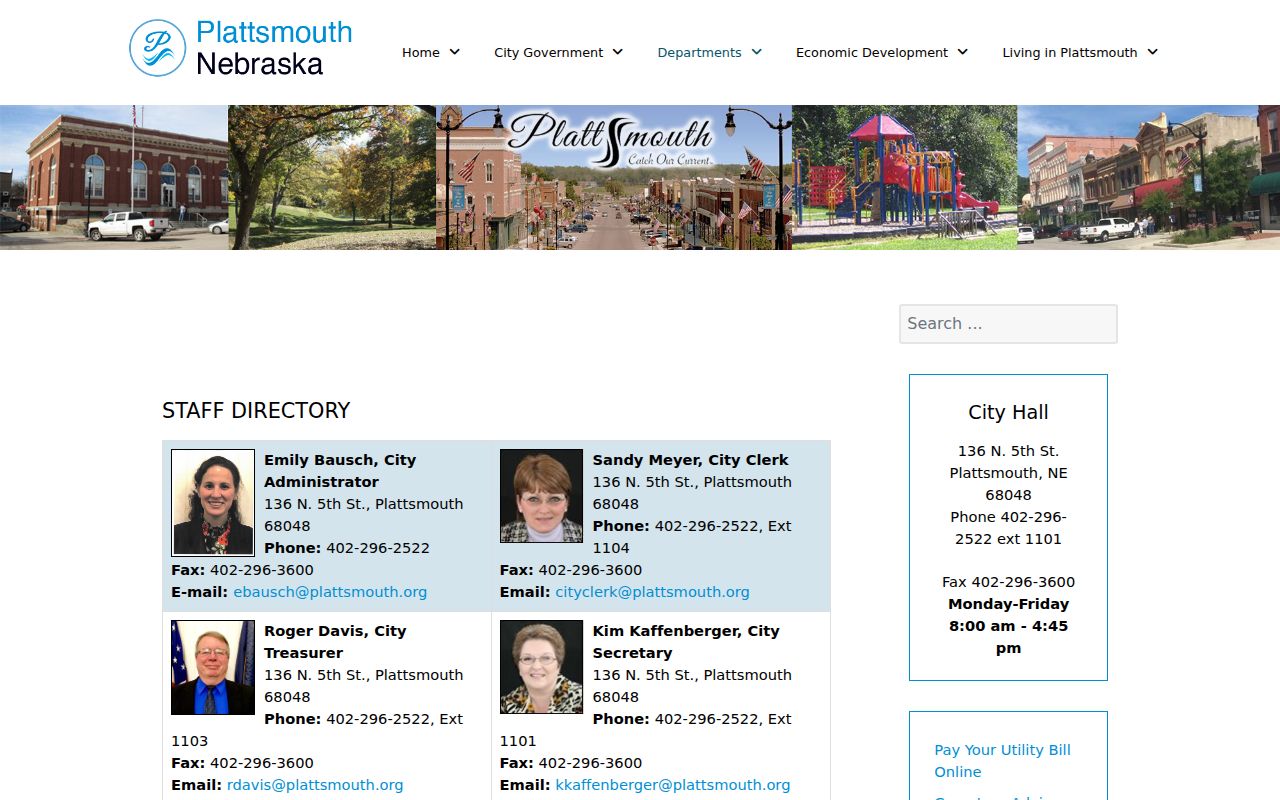Open the Economic Development menu
The height and width of the screenshot is (800, 1280).
pyautogui.click(x=872, y=52)
